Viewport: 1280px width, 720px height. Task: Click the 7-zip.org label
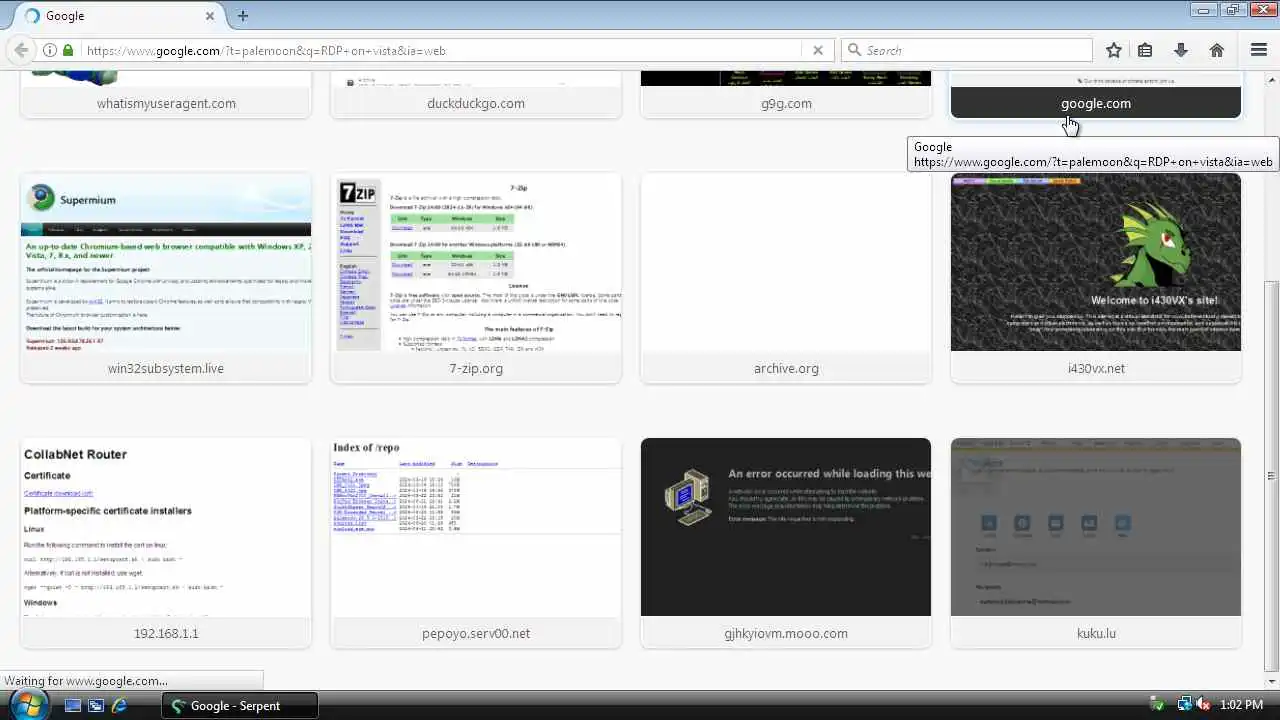pos(476,368)
